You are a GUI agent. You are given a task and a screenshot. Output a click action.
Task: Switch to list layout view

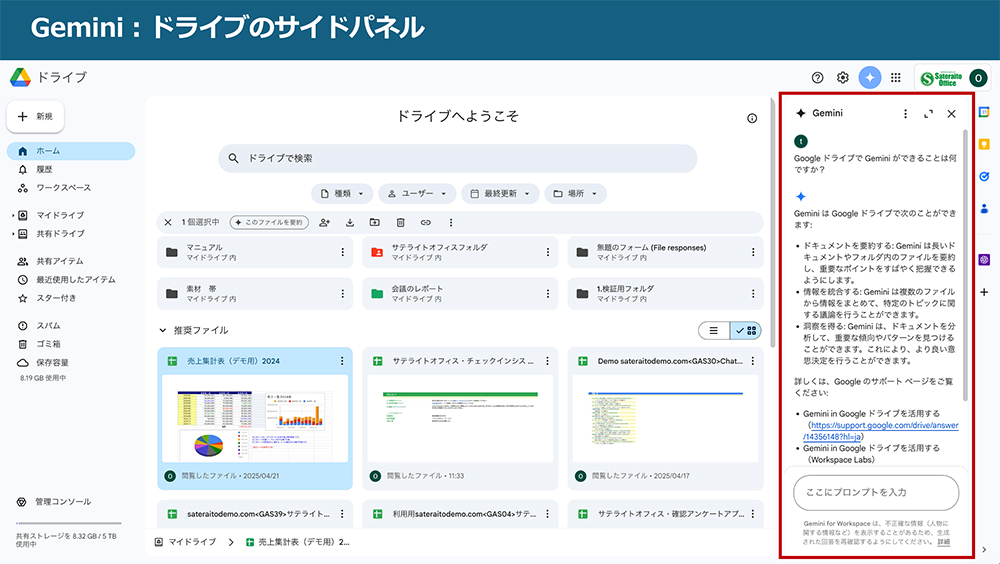(x=714, y=330)
